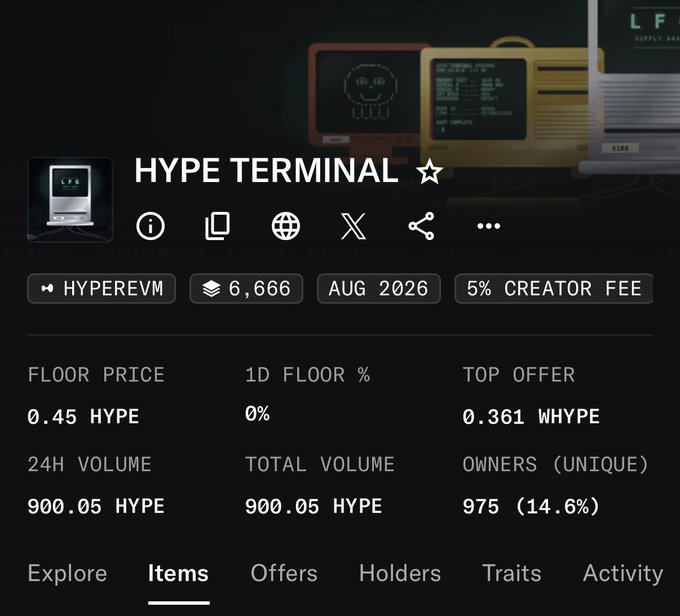Screen dimensions: 680x616
Task: Click the AUG 2026 date badge
Action: click(379, 288)
